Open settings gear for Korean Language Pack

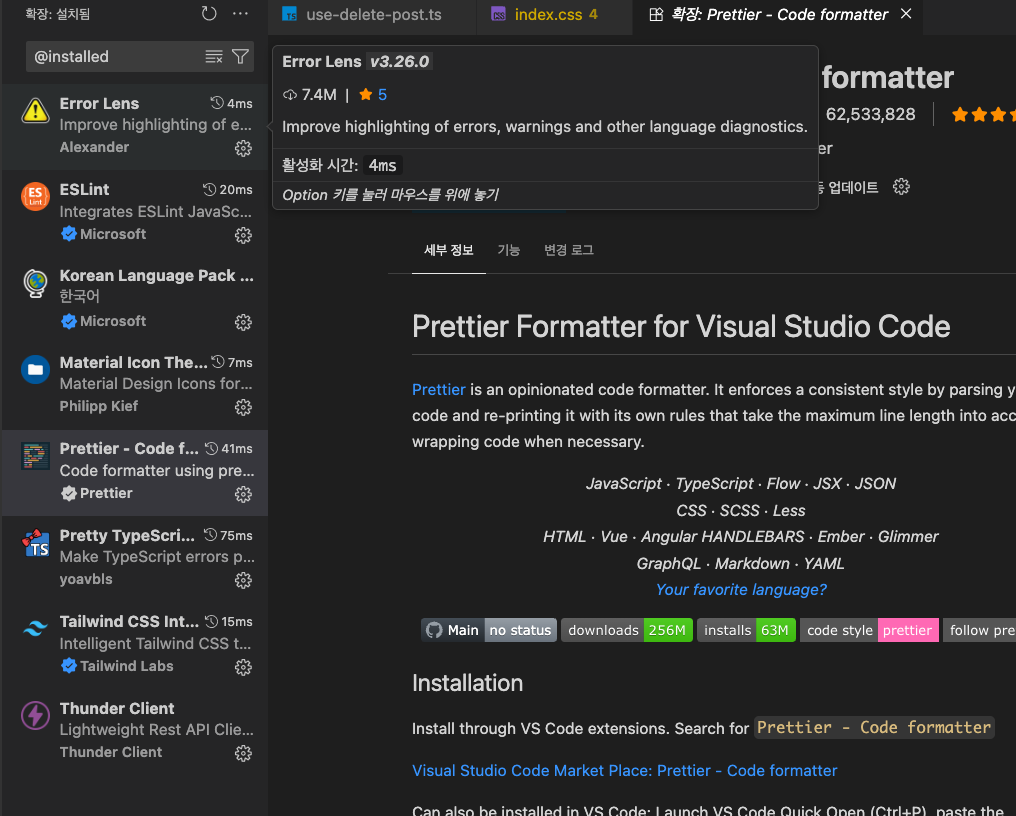[243, 322]
